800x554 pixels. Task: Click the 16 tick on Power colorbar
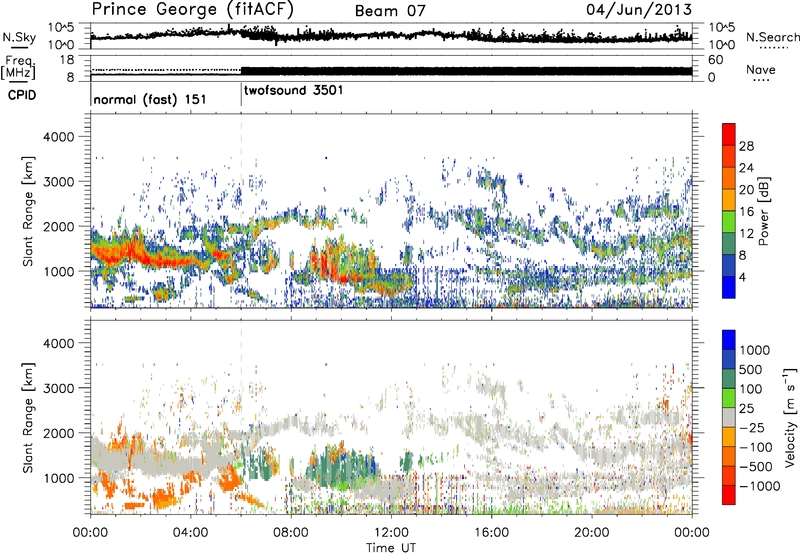click(746, 212)
